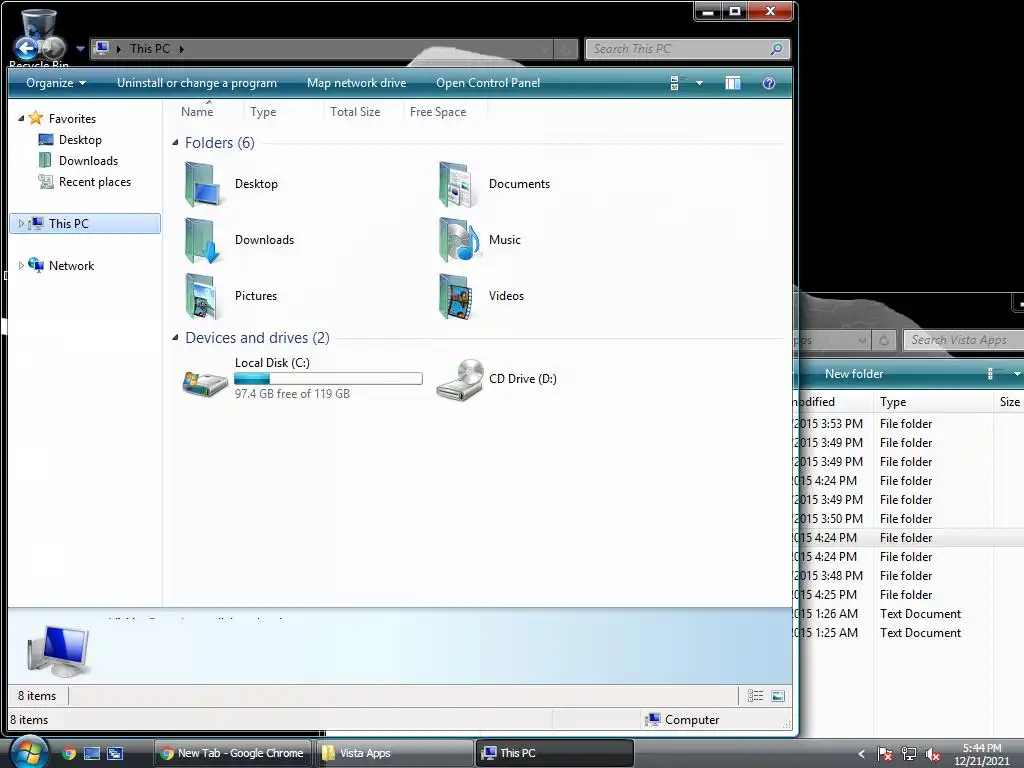Sort by the Free Space column header
This screenshot has width=1024, height=768.
(438, 112)
